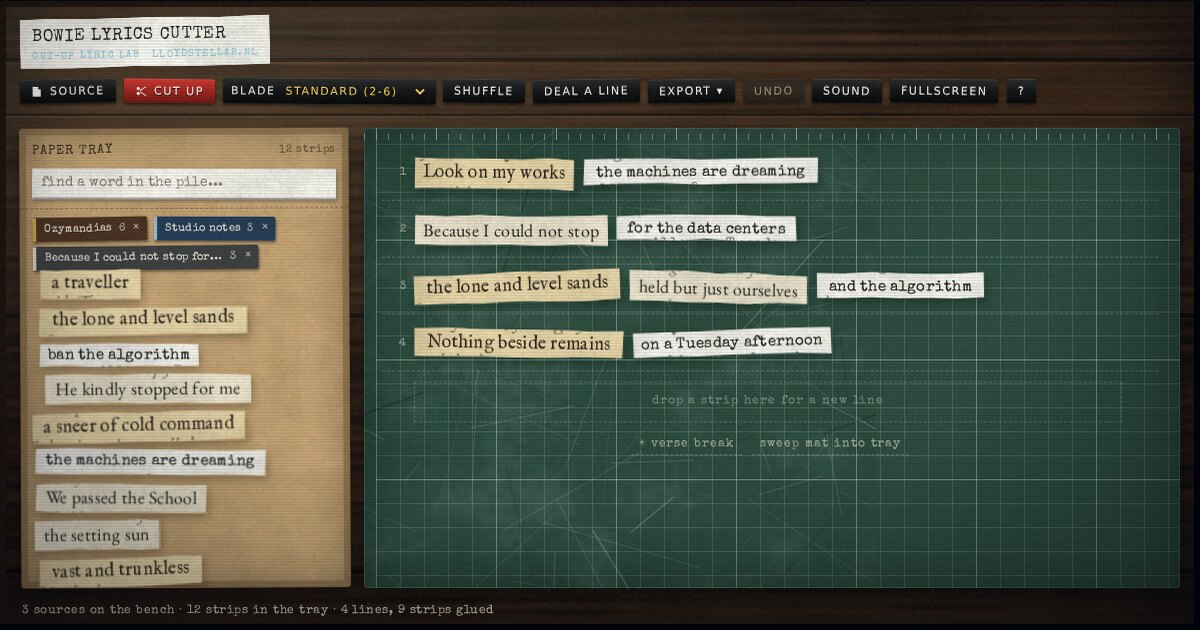
Task: Click the red Cut Up scissors button
Action: click(169, 91)
